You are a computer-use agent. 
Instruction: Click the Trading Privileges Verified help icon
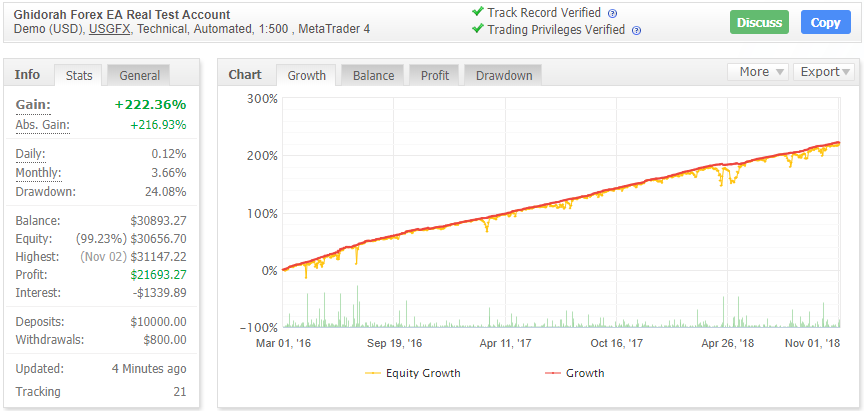coord(636,30)
